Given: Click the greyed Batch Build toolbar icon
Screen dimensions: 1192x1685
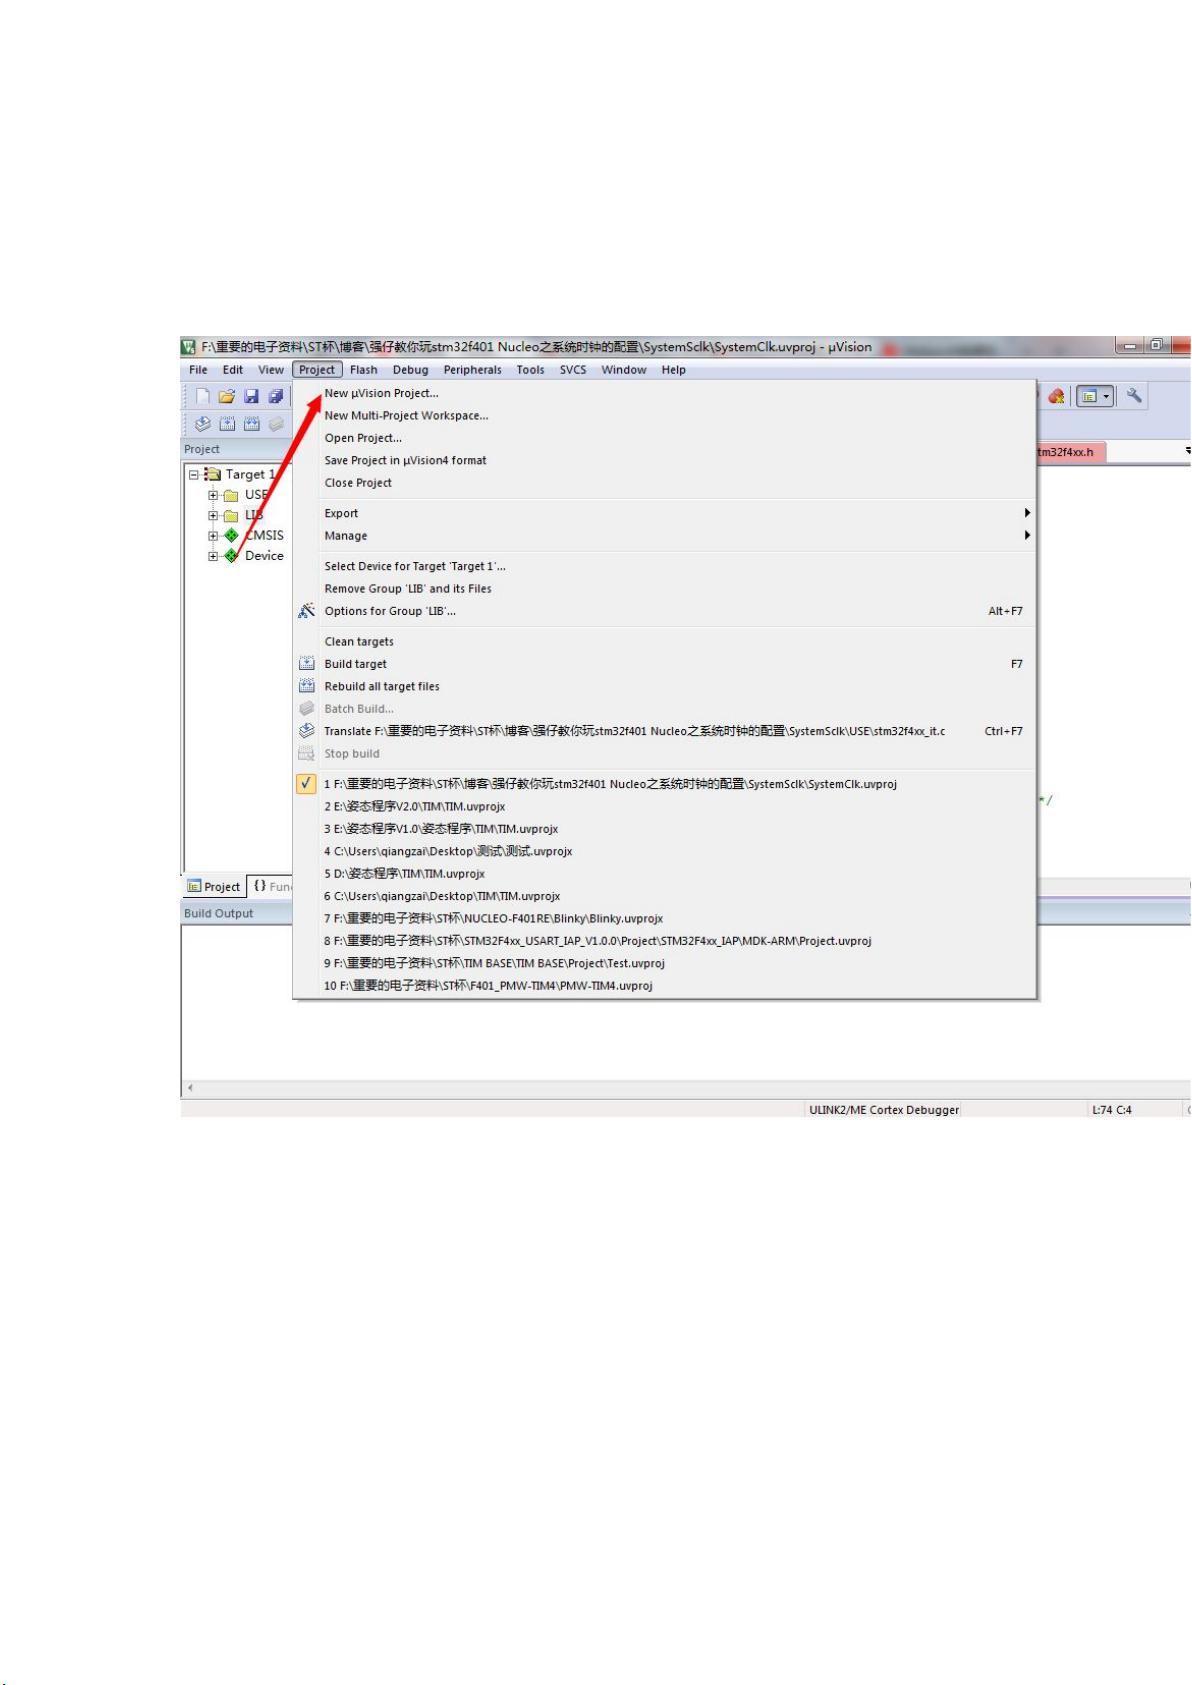Looking at the screenshot, I should (x=276, y=424).
